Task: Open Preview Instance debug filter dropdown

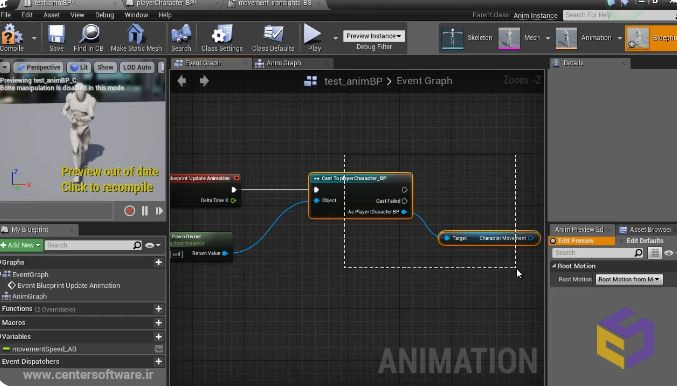Action: coord(374,36)
